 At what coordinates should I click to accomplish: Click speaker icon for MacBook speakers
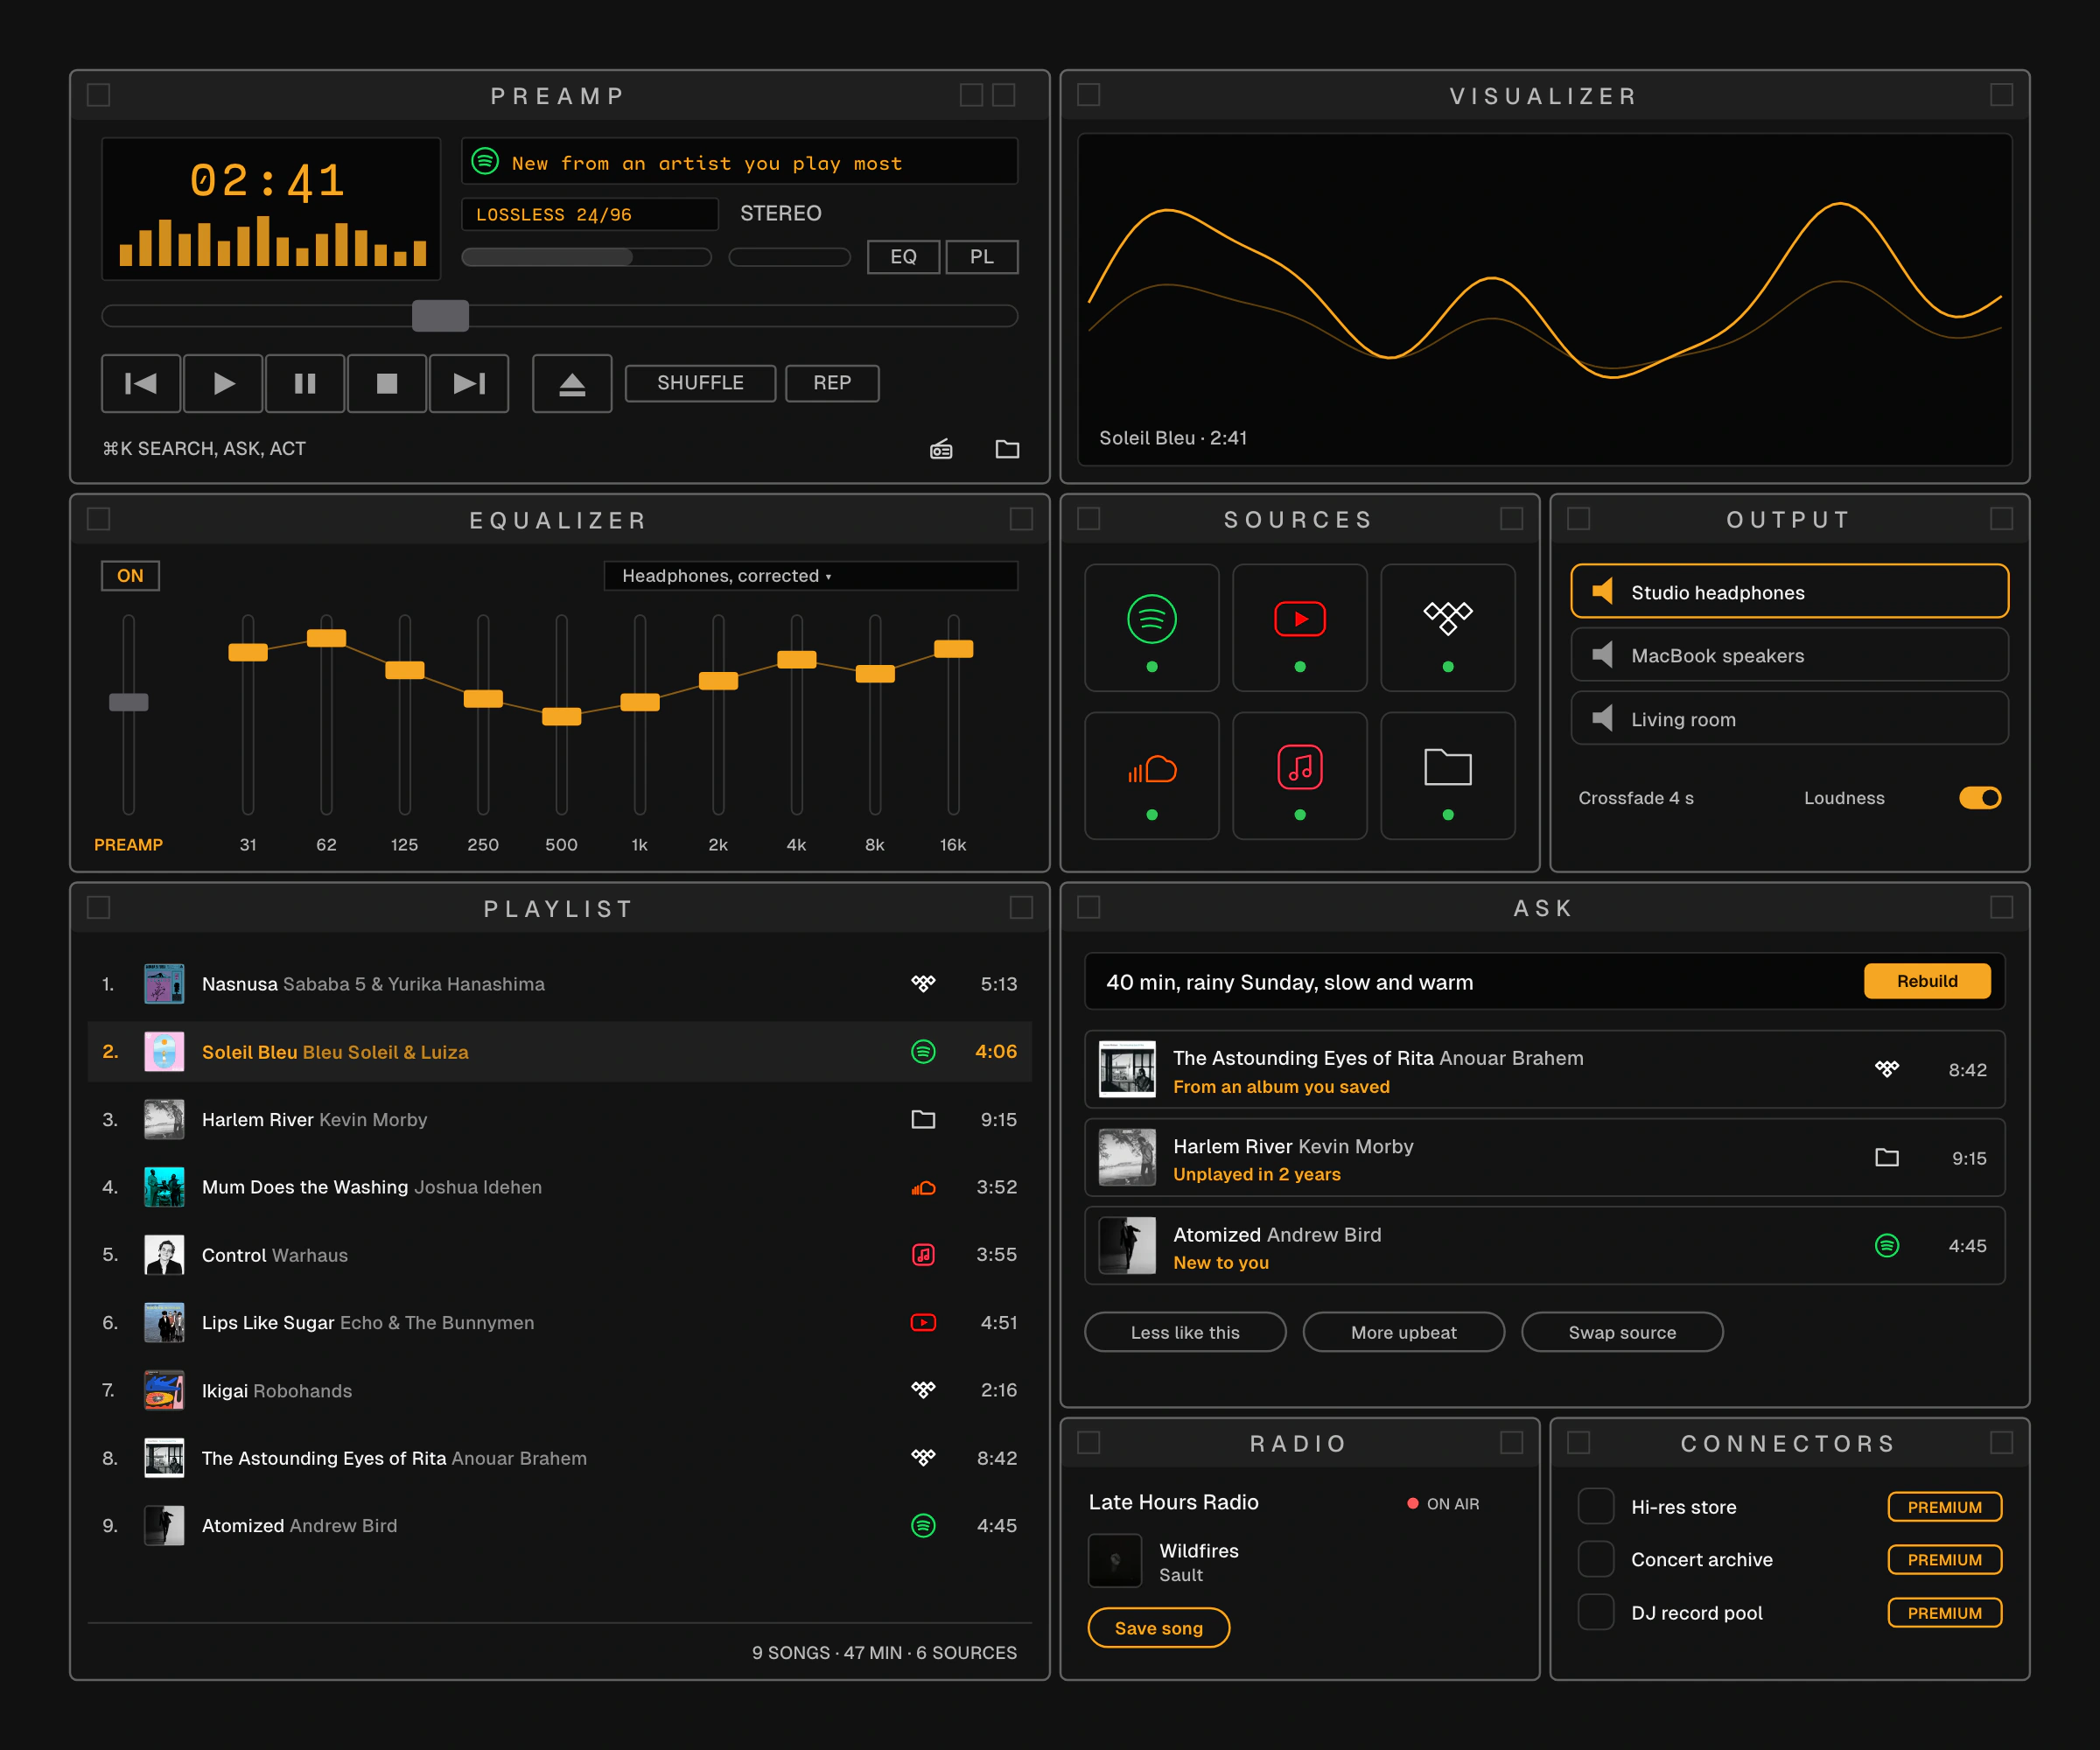click(x=1603, y=655)
